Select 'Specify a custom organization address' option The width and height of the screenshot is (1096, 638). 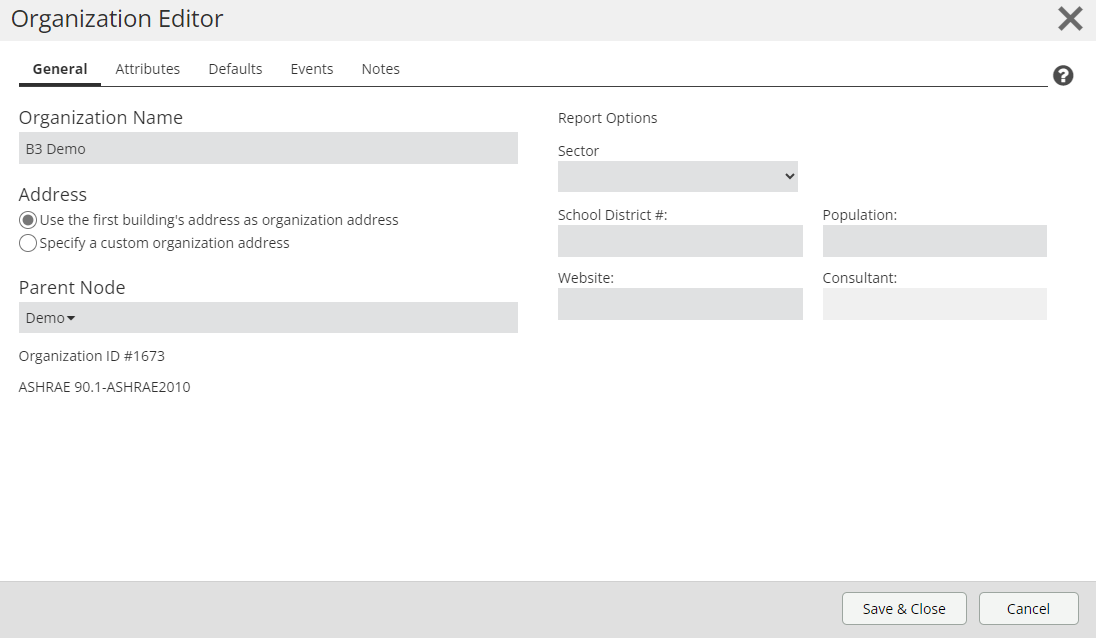(x=28, y=243)
